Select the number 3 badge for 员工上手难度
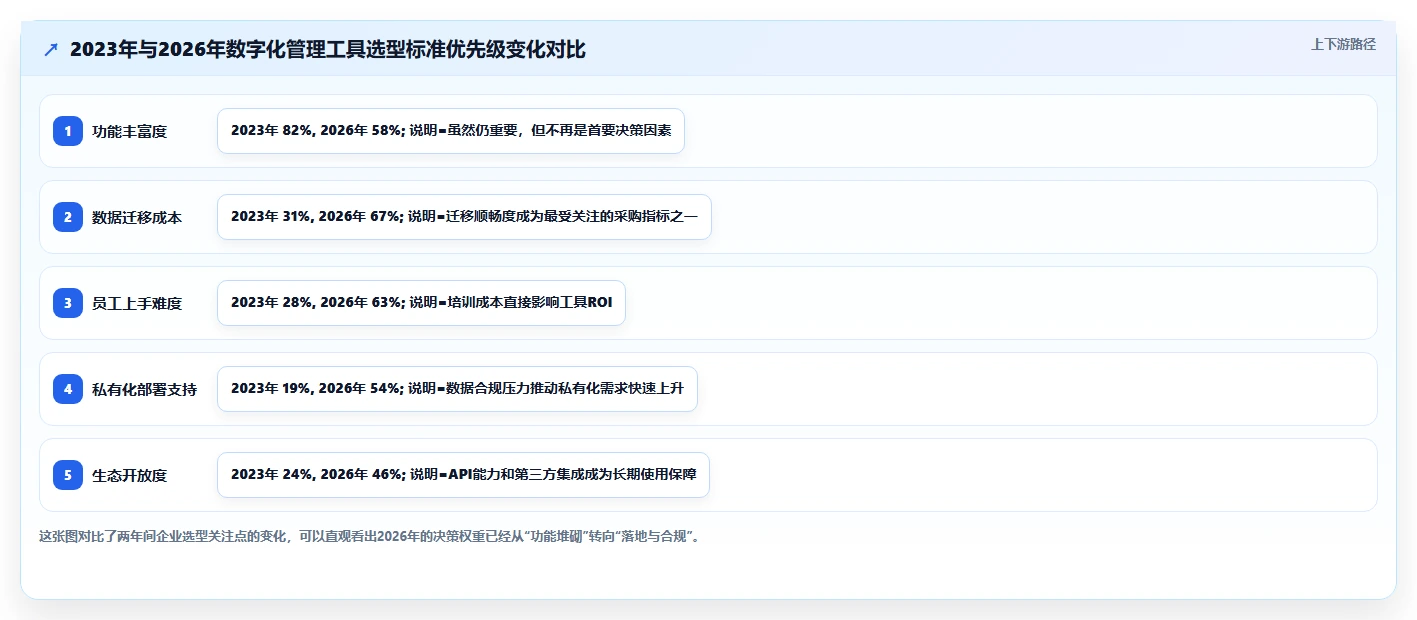Screen dimensions: 1417x620 (68, 303)
